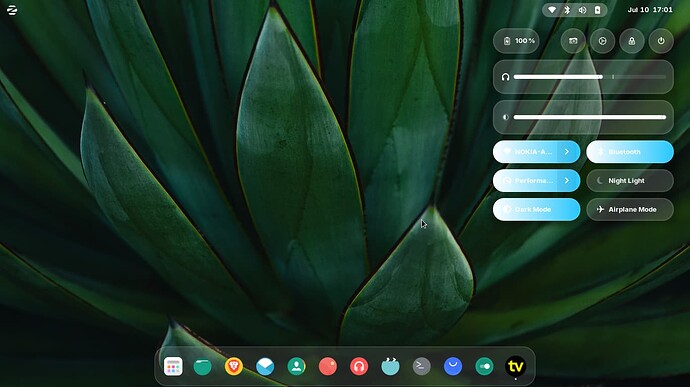The image size is (690, 387).
Task: Switch to the running tv app
Action: 515,366
